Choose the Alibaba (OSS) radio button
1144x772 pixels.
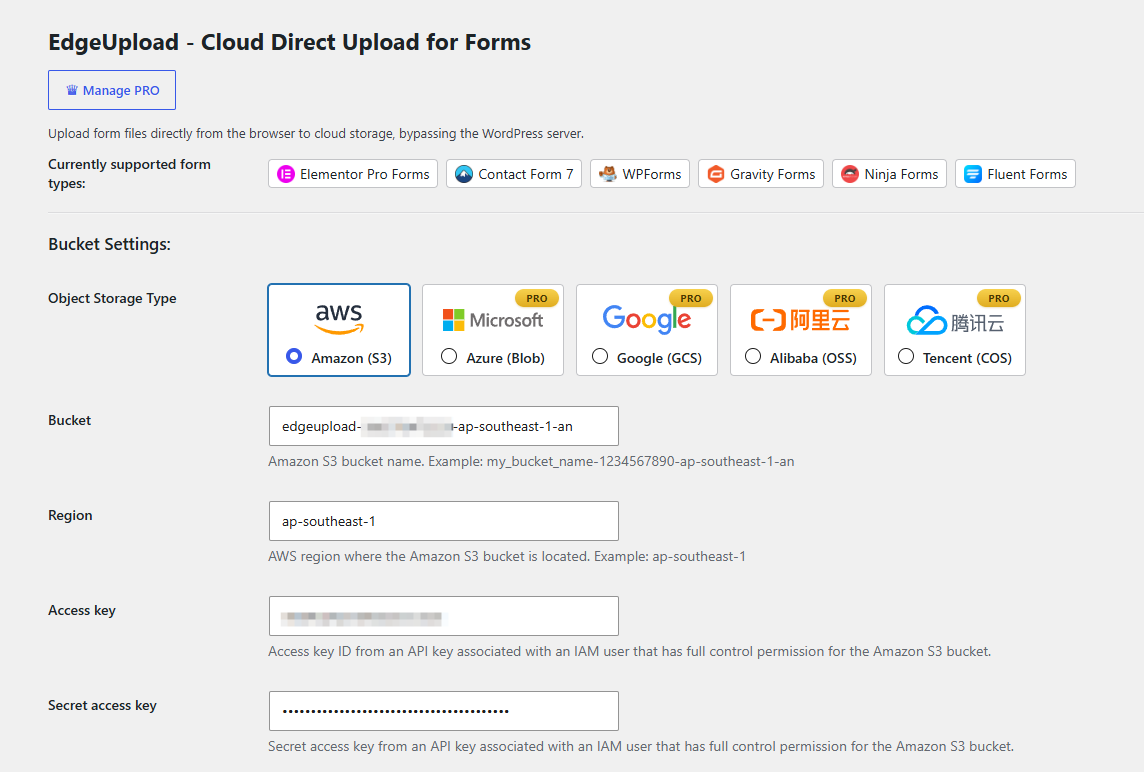click(753, 356)
